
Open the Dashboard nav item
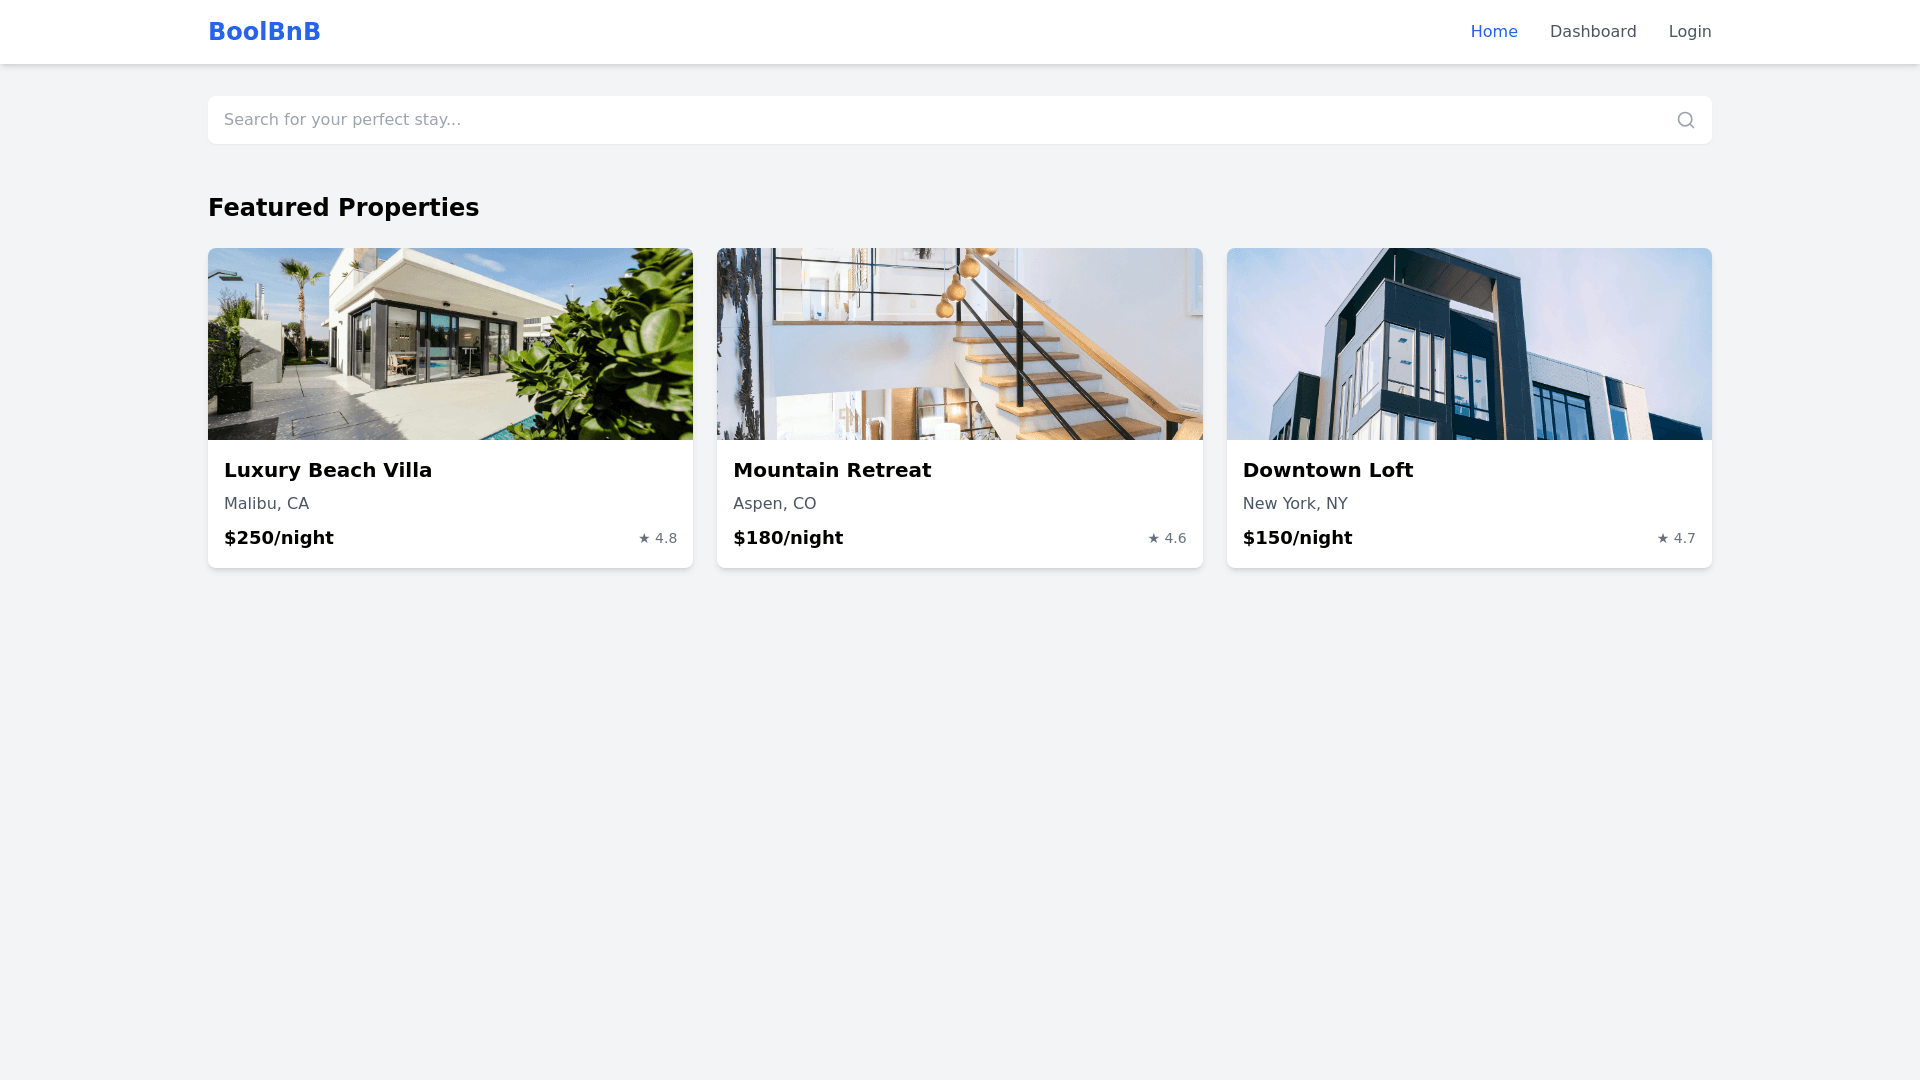(1592, 32)
